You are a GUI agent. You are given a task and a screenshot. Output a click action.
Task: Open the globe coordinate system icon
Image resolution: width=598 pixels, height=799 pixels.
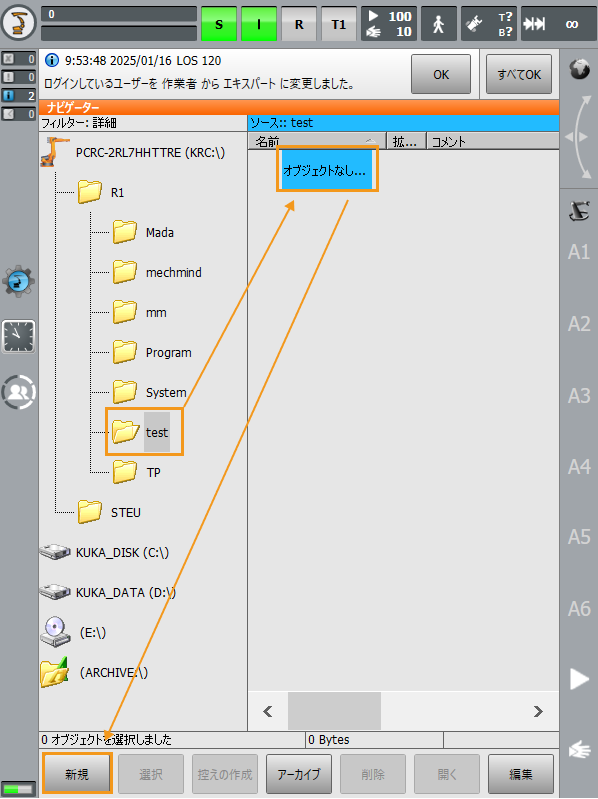tap(579, 69)
